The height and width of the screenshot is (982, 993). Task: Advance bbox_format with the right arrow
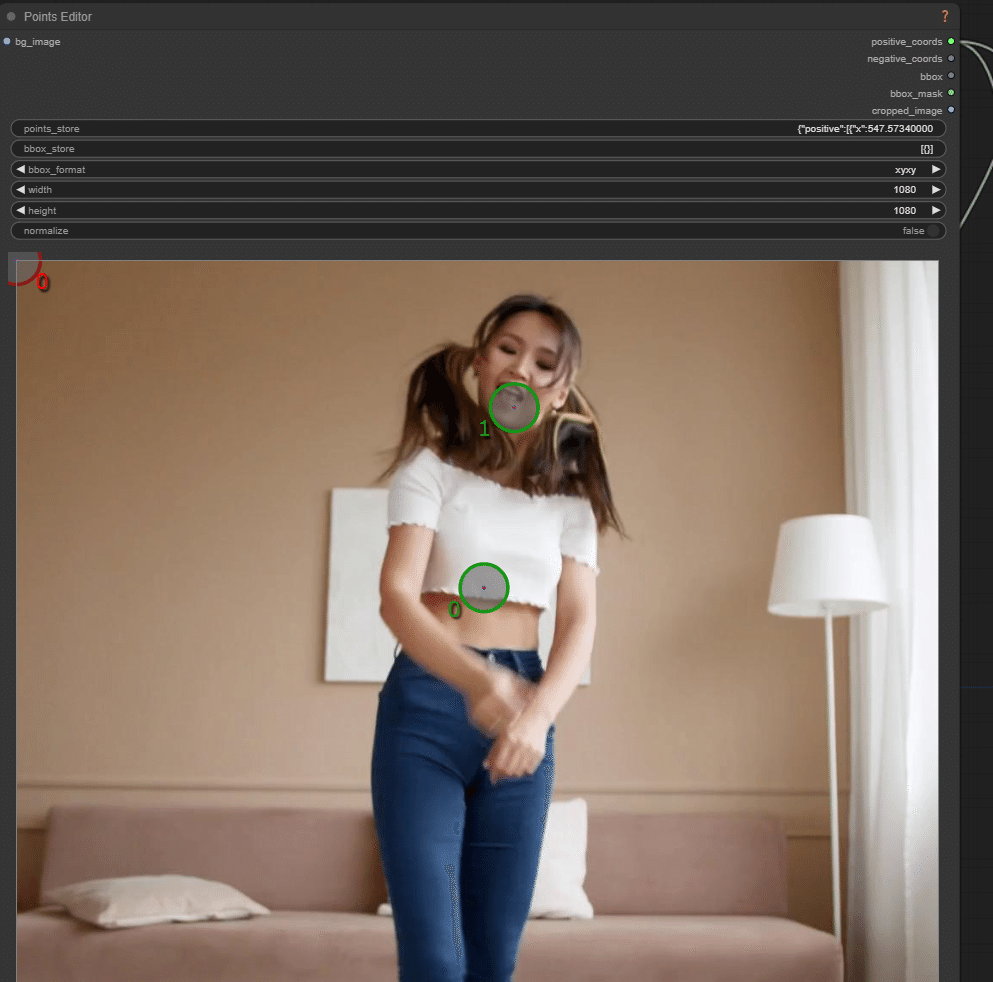(x=936, y=169)
